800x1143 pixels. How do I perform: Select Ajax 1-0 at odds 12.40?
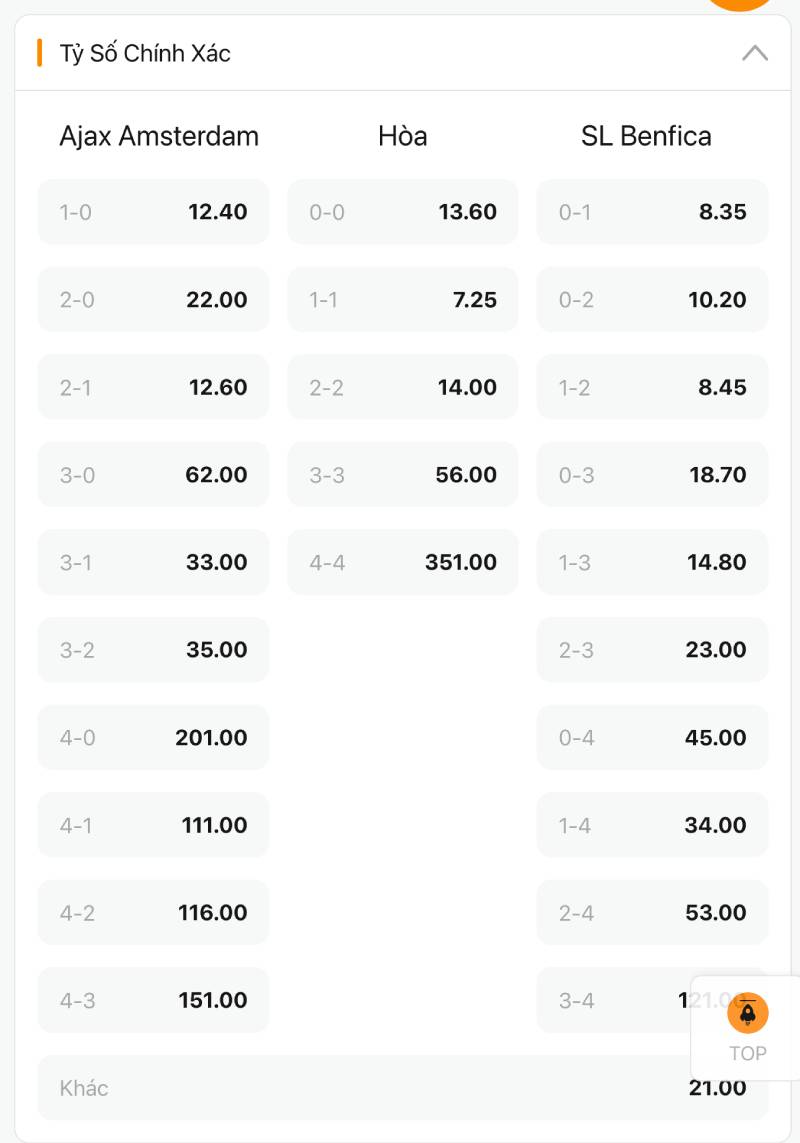pyautogui.click(x=153, y=212)
